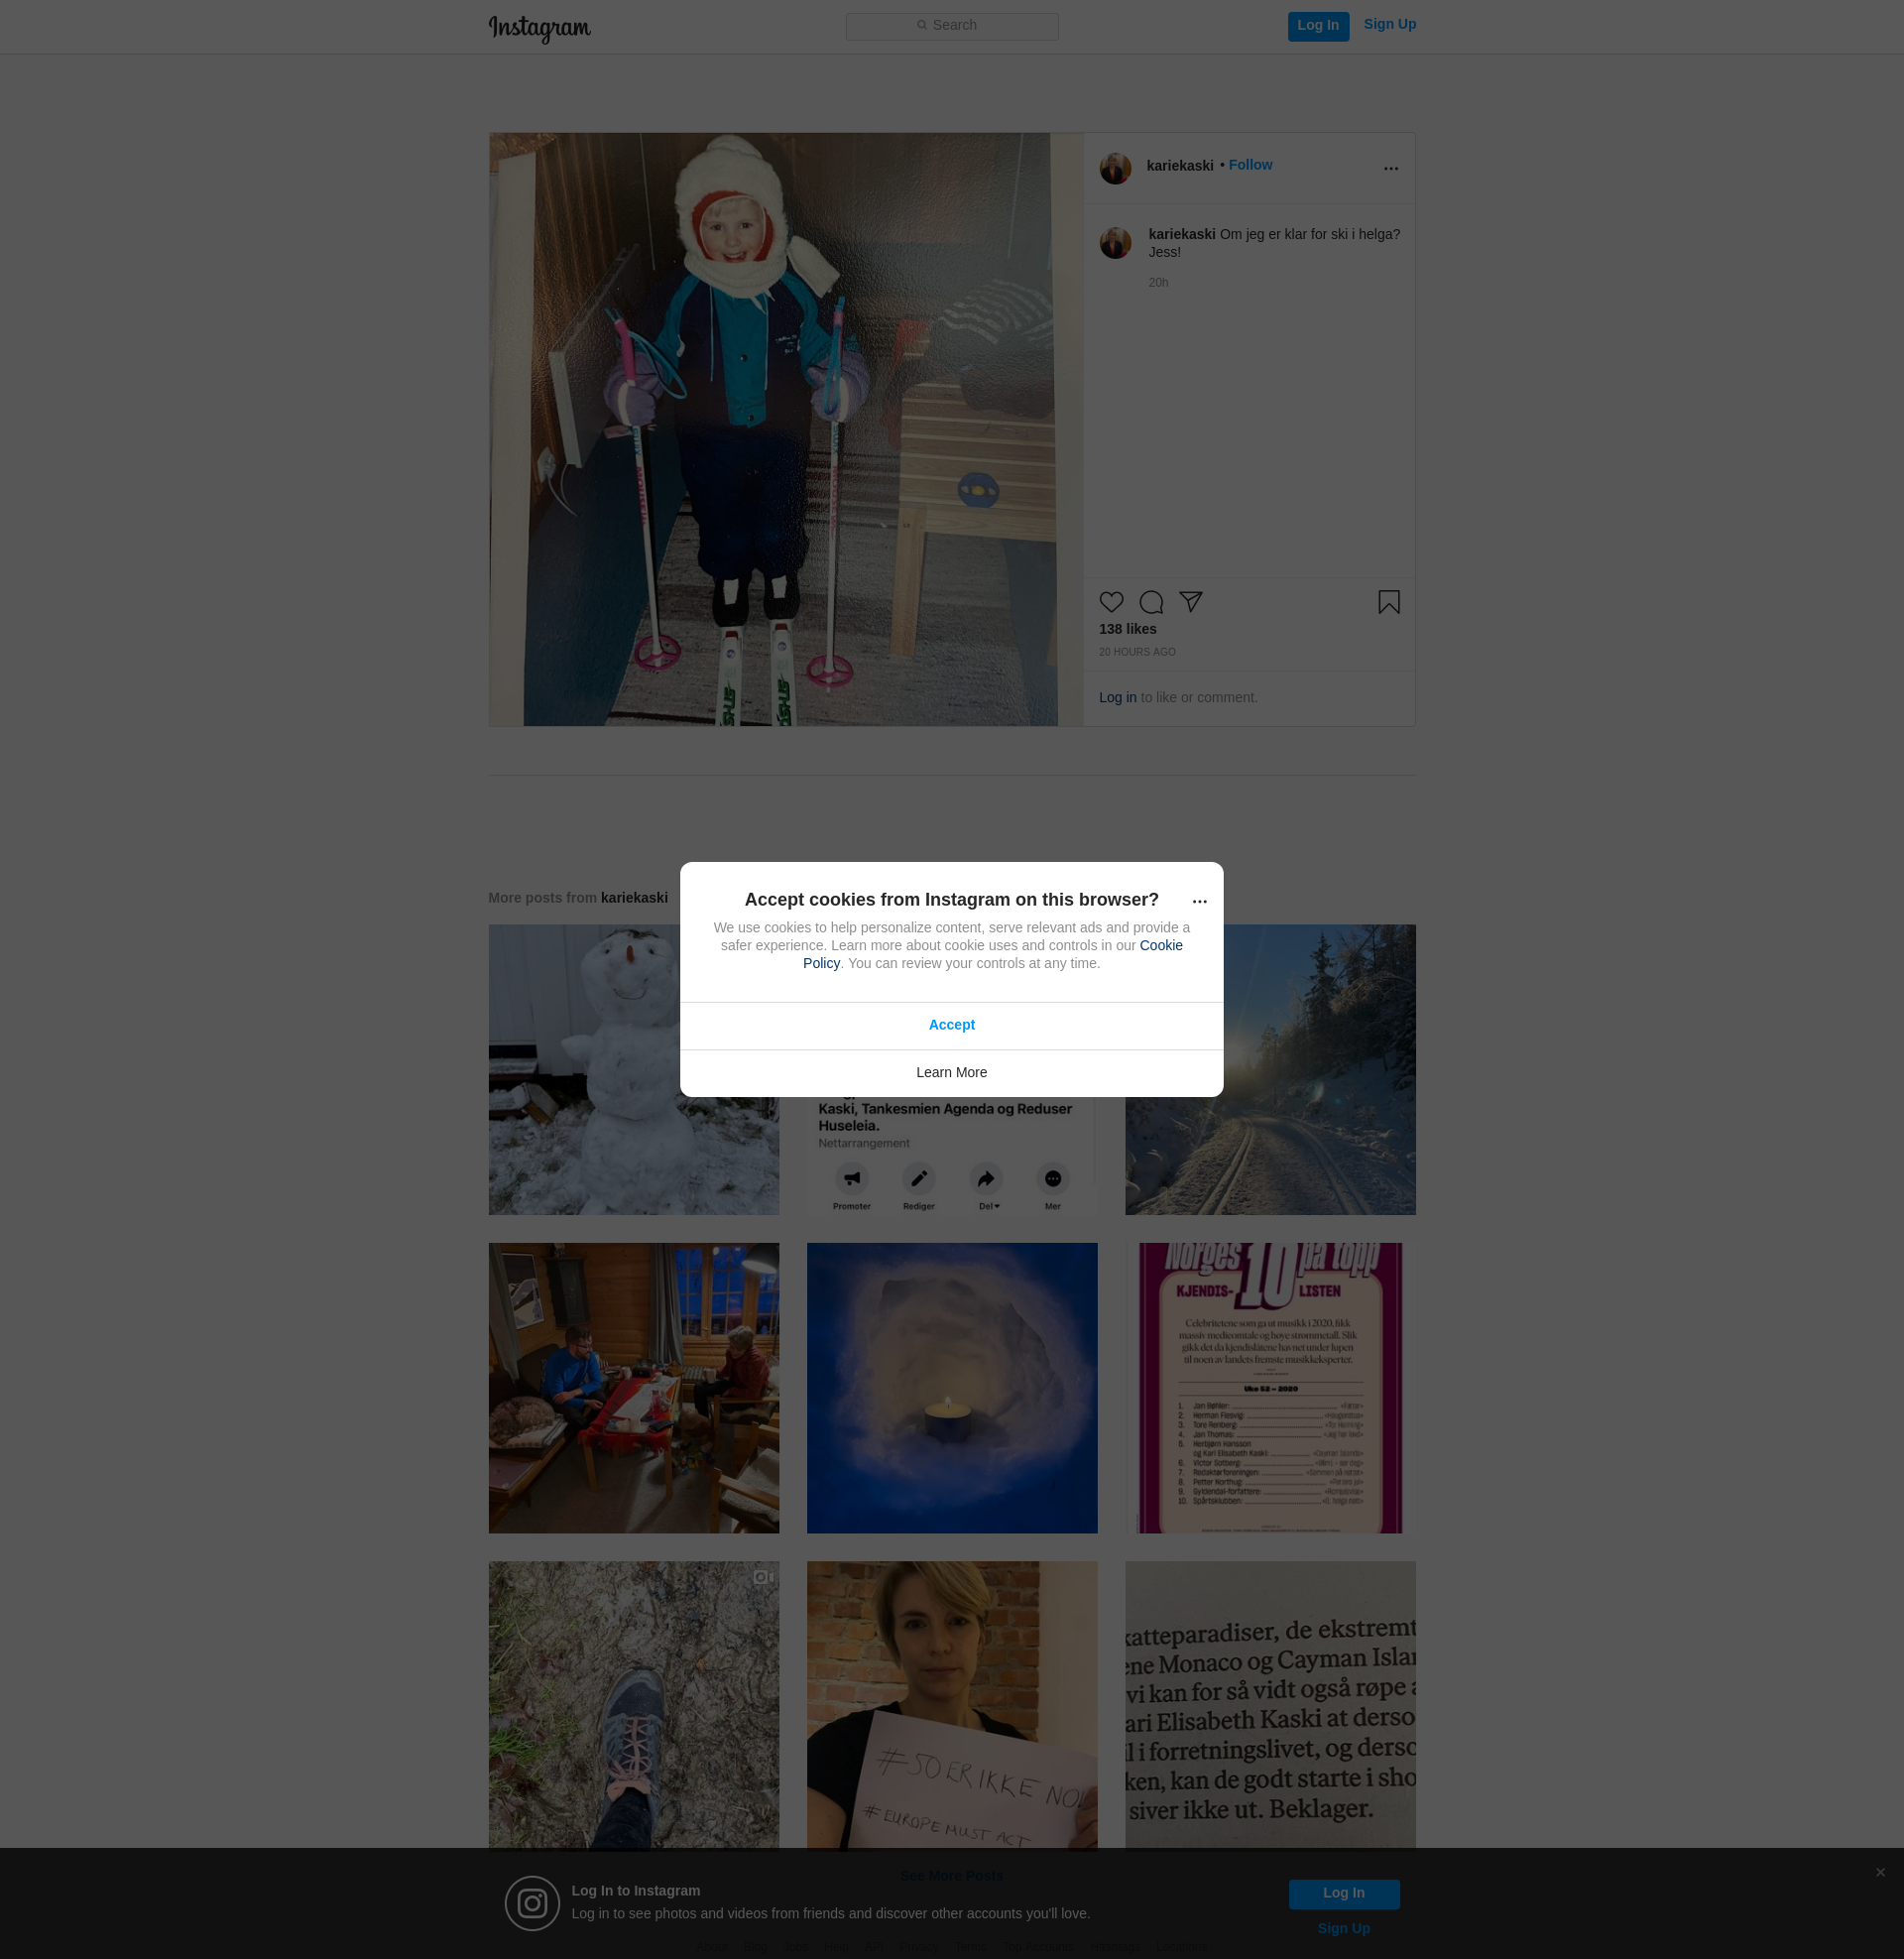The height and width of the screenshot is (1959, 1904).
Task: Open the child skiing photo
Action: click(x=786, y=429)
